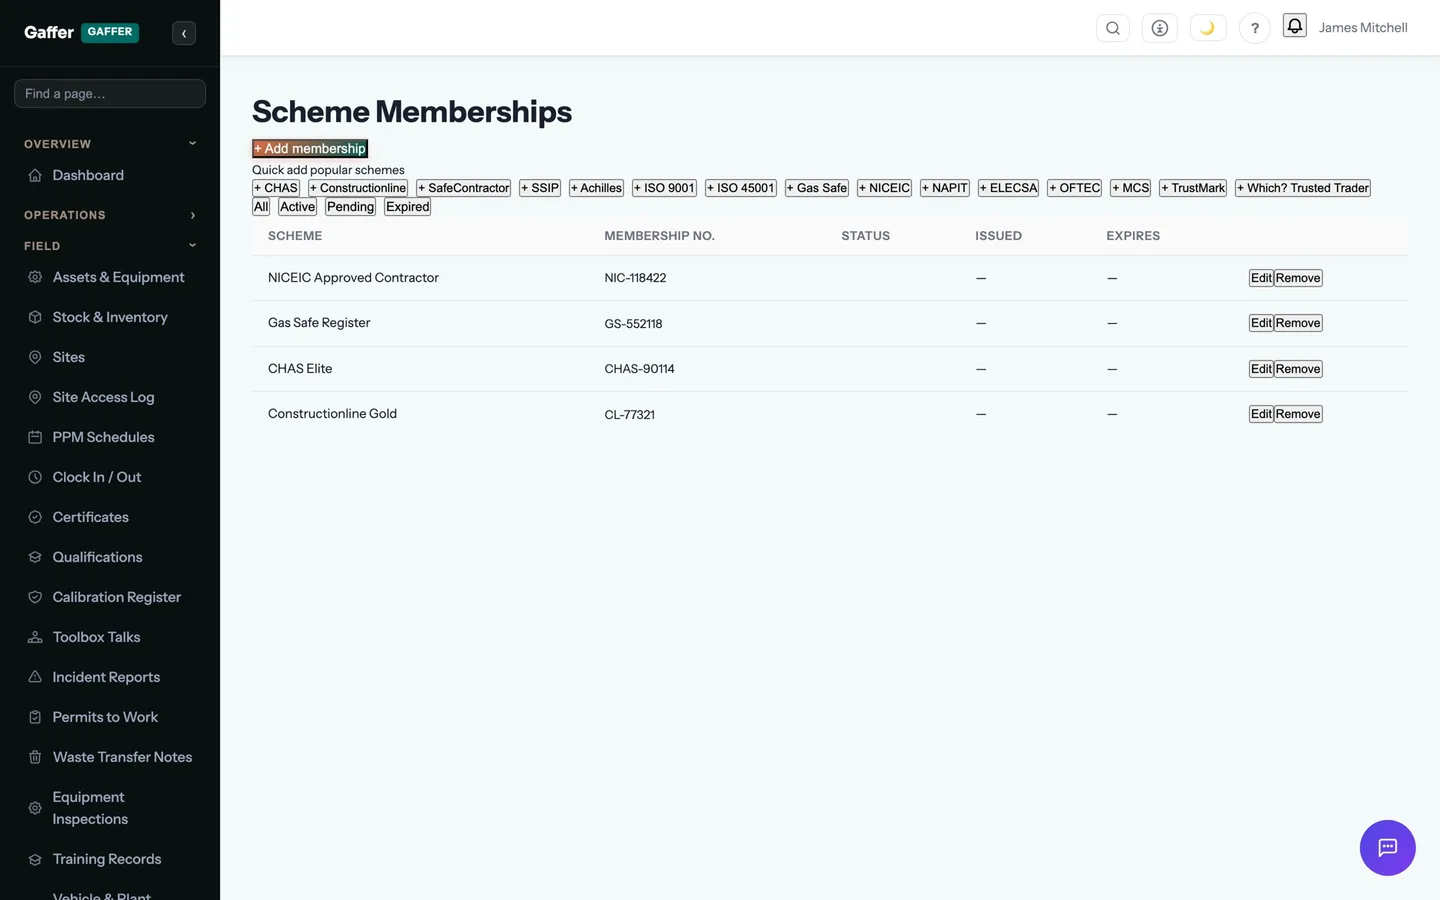Remove the NICEIC Approved Contractor membership

[x=1298, y=278]
